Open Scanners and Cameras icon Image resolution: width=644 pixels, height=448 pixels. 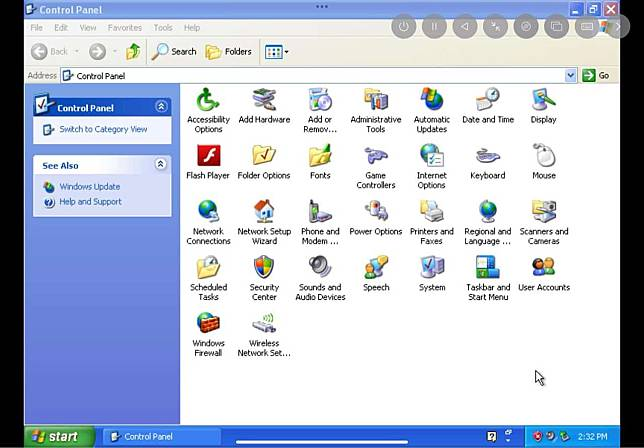(544, 222)
